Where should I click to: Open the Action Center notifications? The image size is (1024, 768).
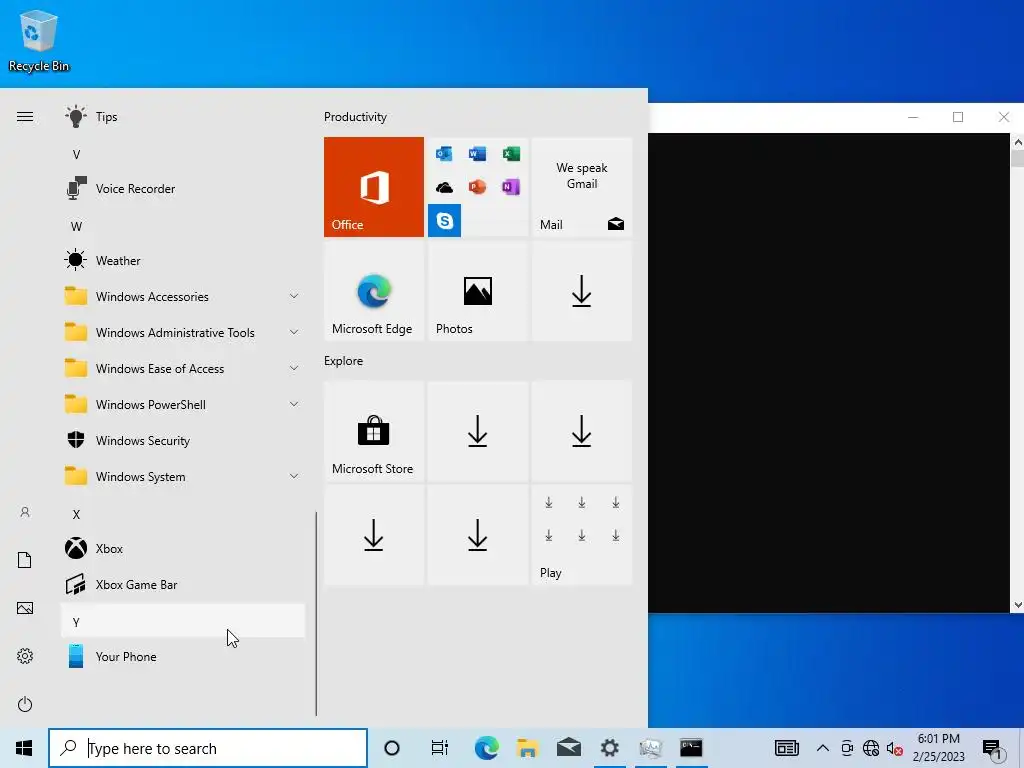coord(992,748)
